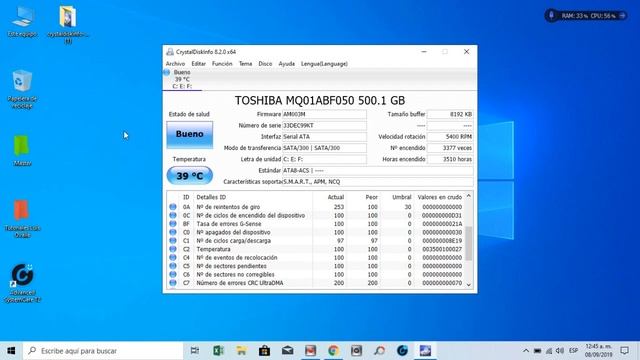The width and height of the screenshot is (640, 360).
Task: Click the Interfaz Serial ATA field
Action: coord(324,137)
